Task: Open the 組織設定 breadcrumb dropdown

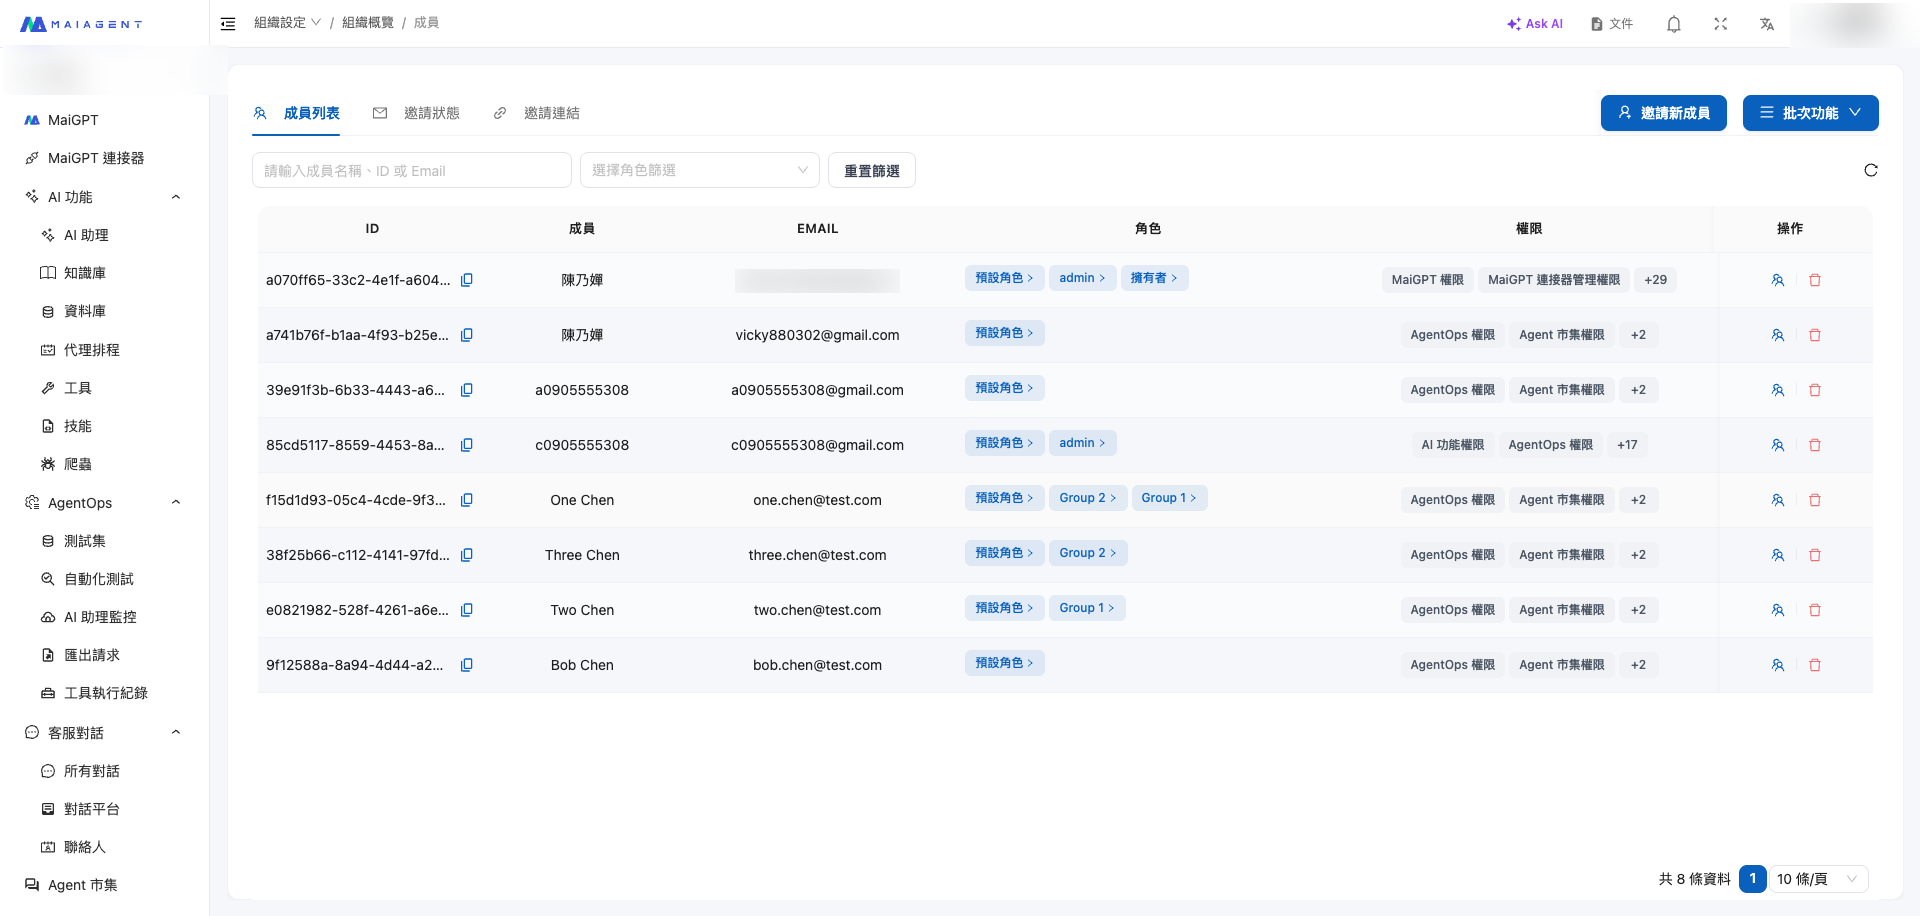Action: [x=287, y=21]
